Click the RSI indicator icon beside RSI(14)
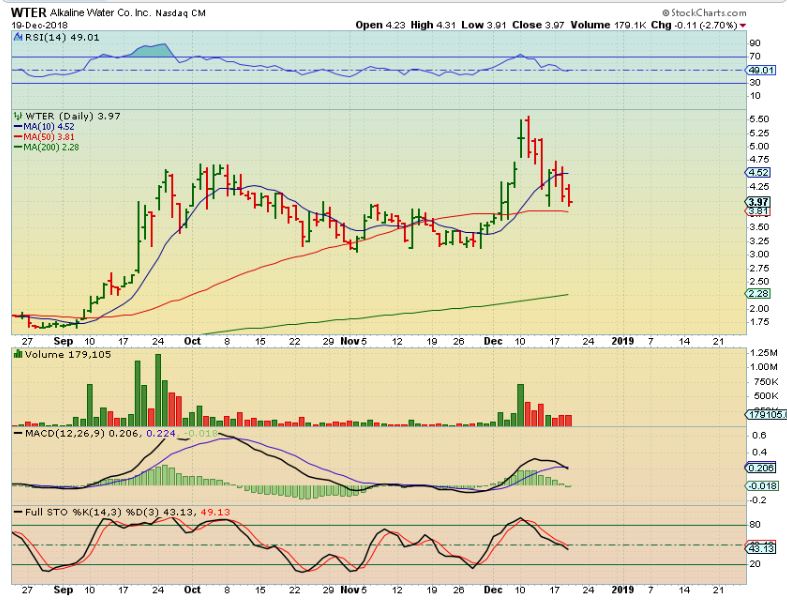 (18, 37)
